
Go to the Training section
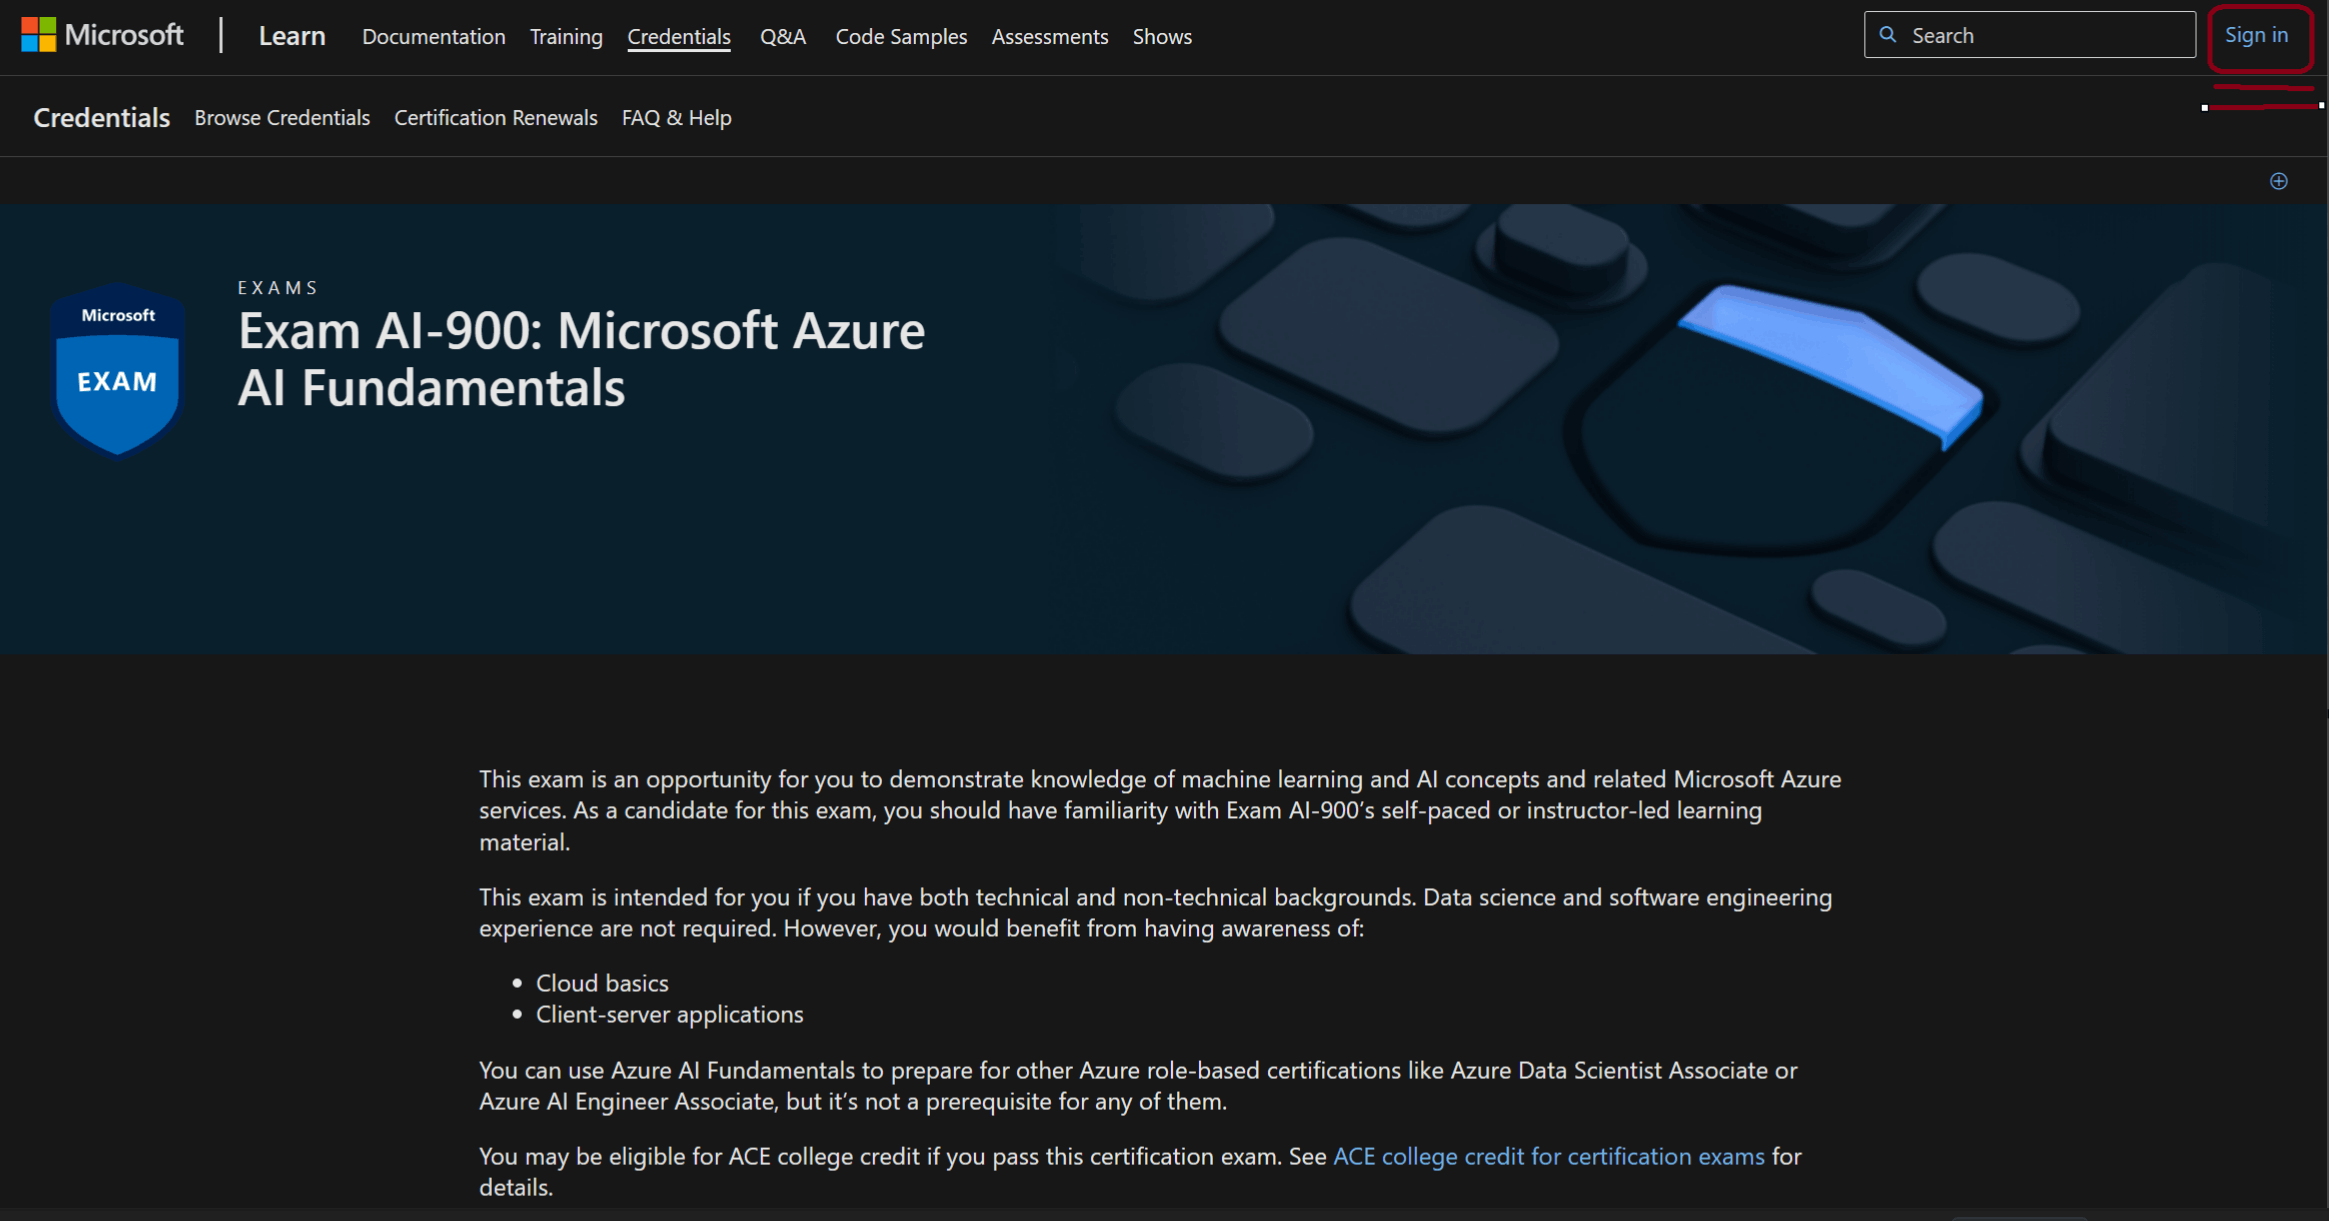(566, 37)
